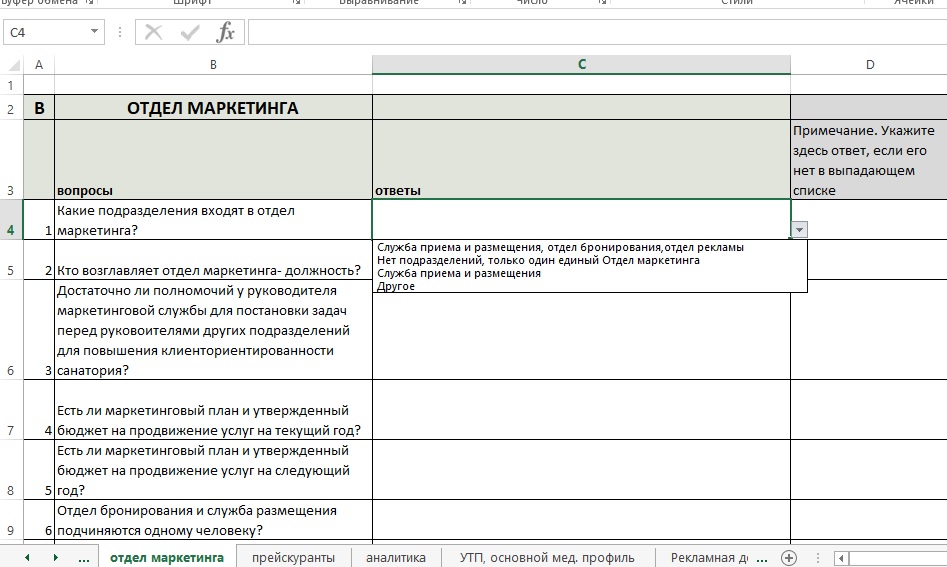
Task: Select row 1 header
Action: pos(11,85)
